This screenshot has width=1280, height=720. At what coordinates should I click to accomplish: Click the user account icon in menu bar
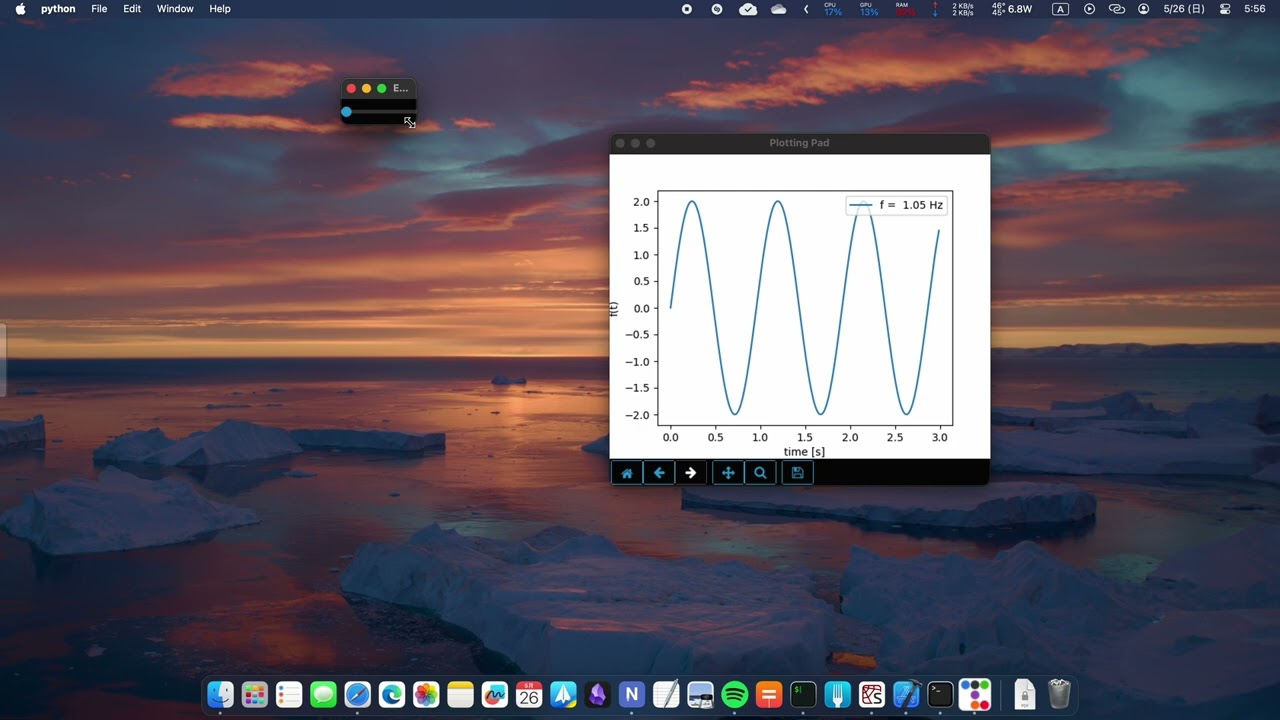pyautogui.click(x=1144, y=9)
